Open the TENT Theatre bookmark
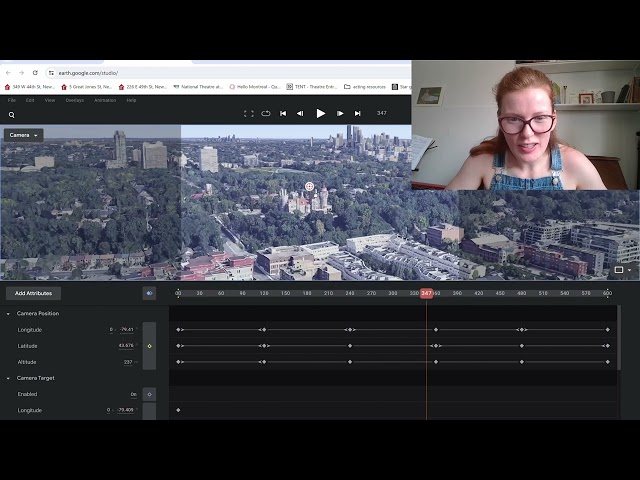 click(312, 87)
